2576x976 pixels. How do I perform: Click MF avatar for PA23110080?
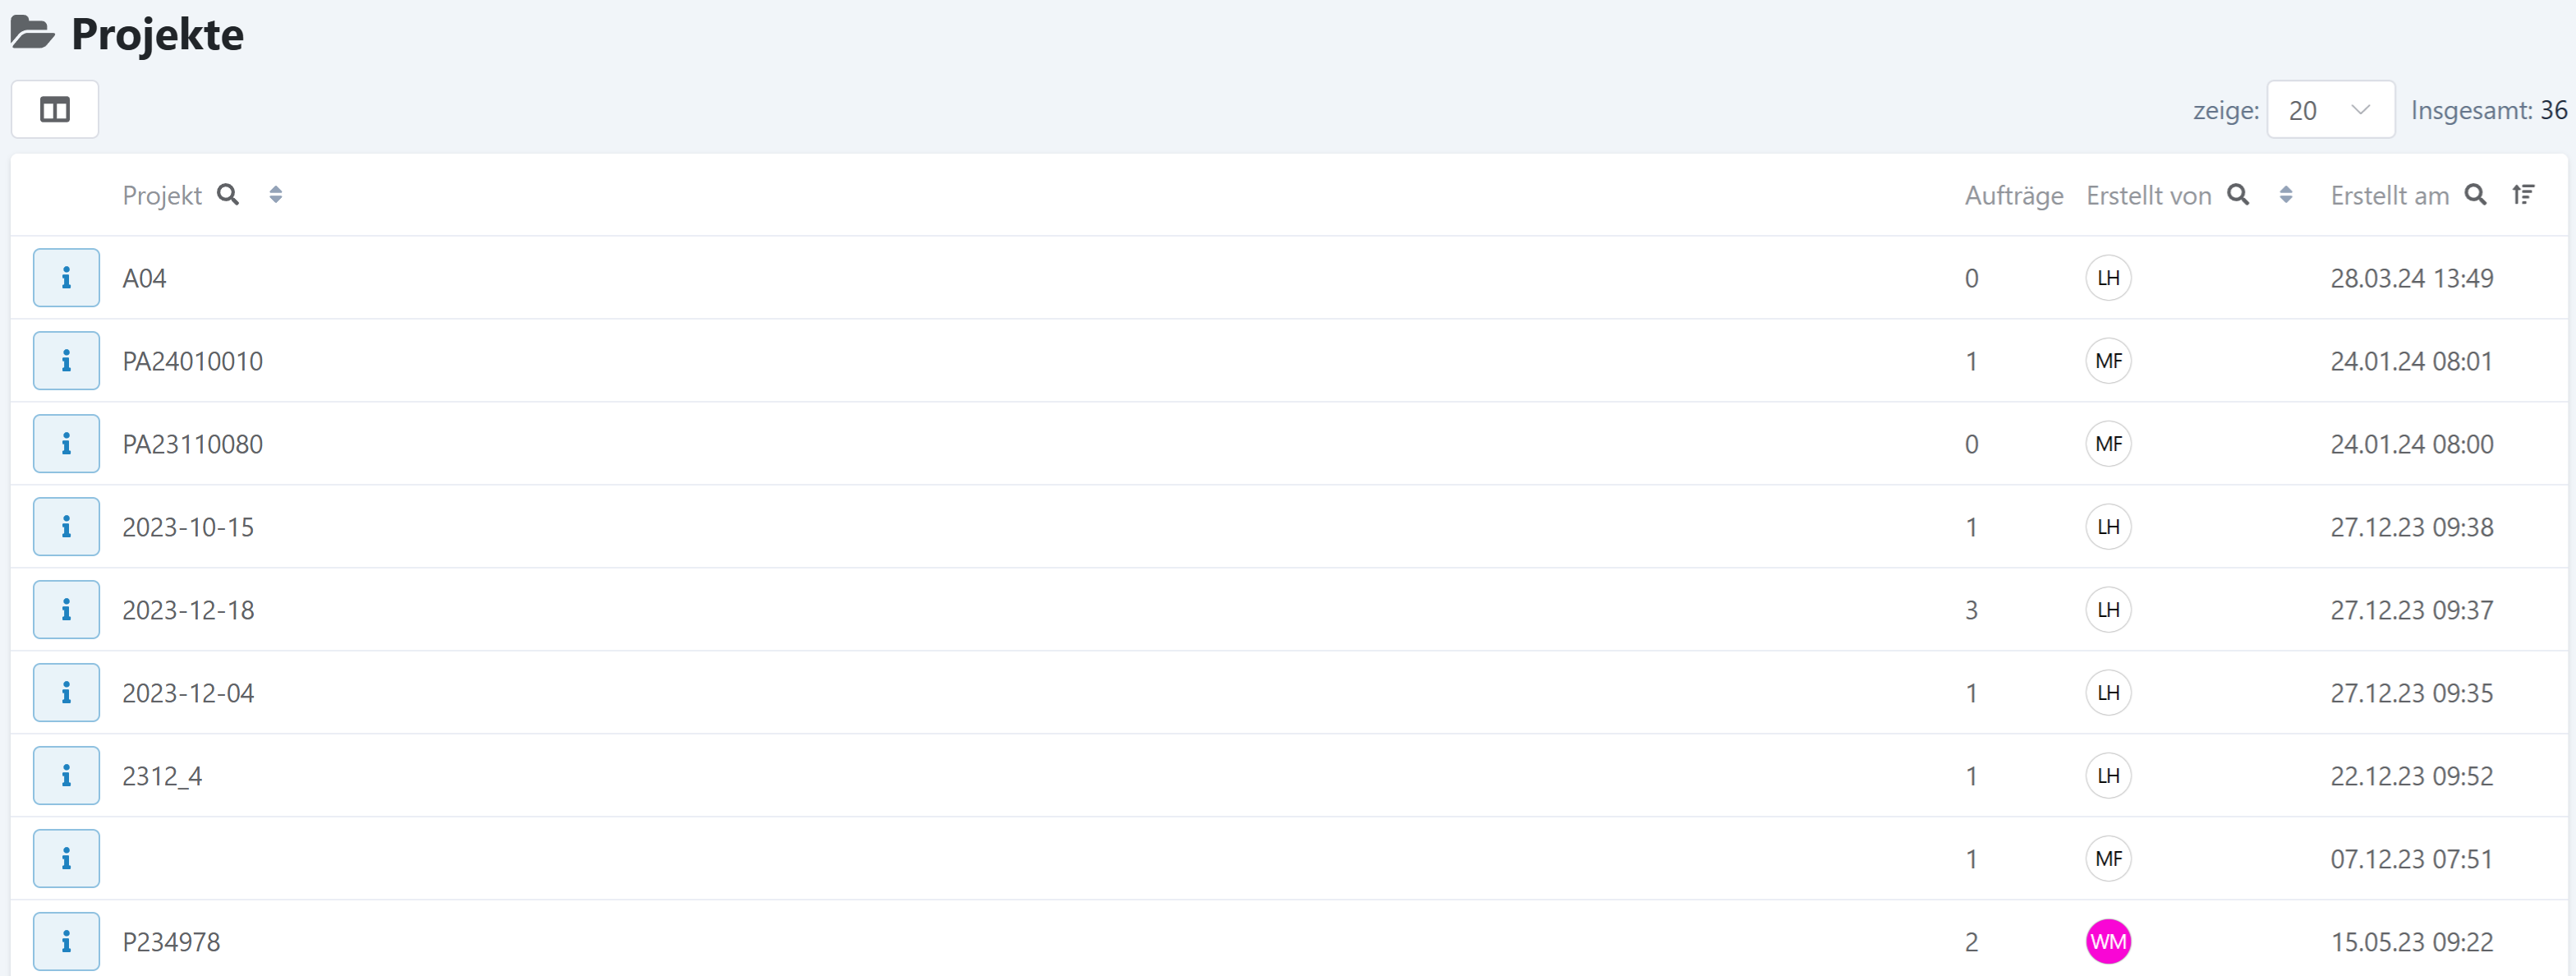2108,444
